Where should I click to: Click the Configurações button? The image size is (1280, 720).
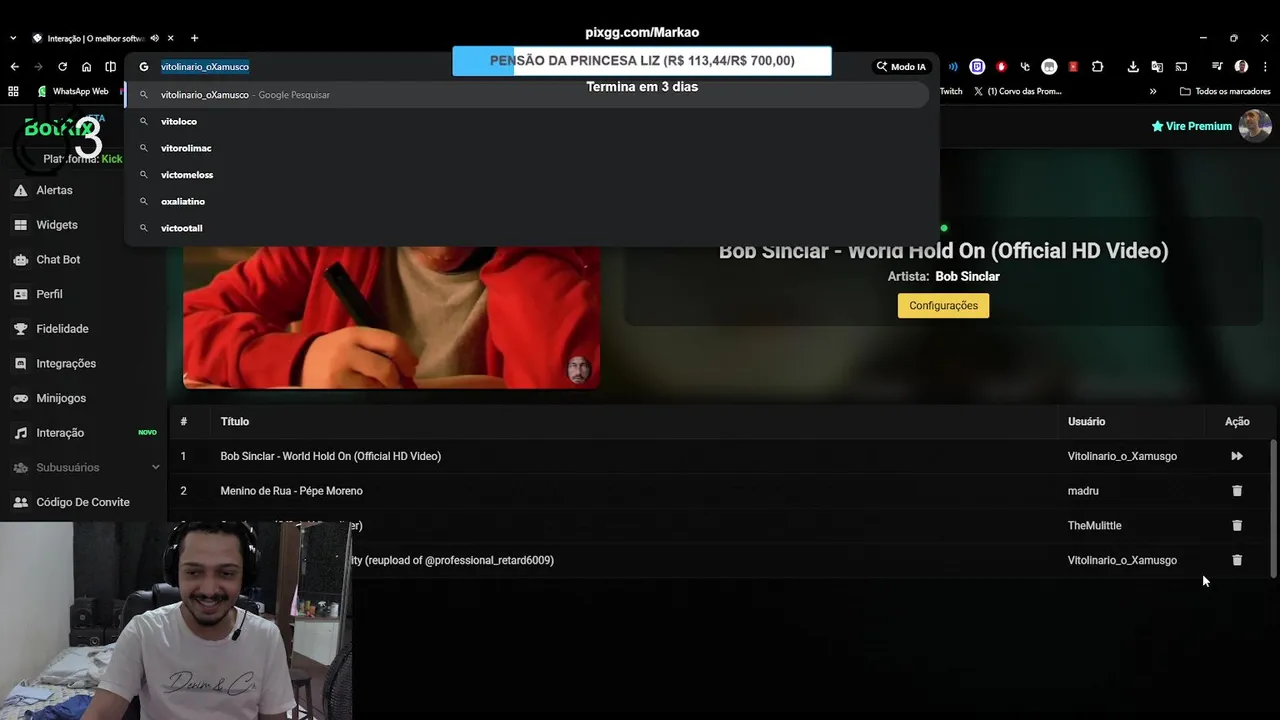click(943, 305)
